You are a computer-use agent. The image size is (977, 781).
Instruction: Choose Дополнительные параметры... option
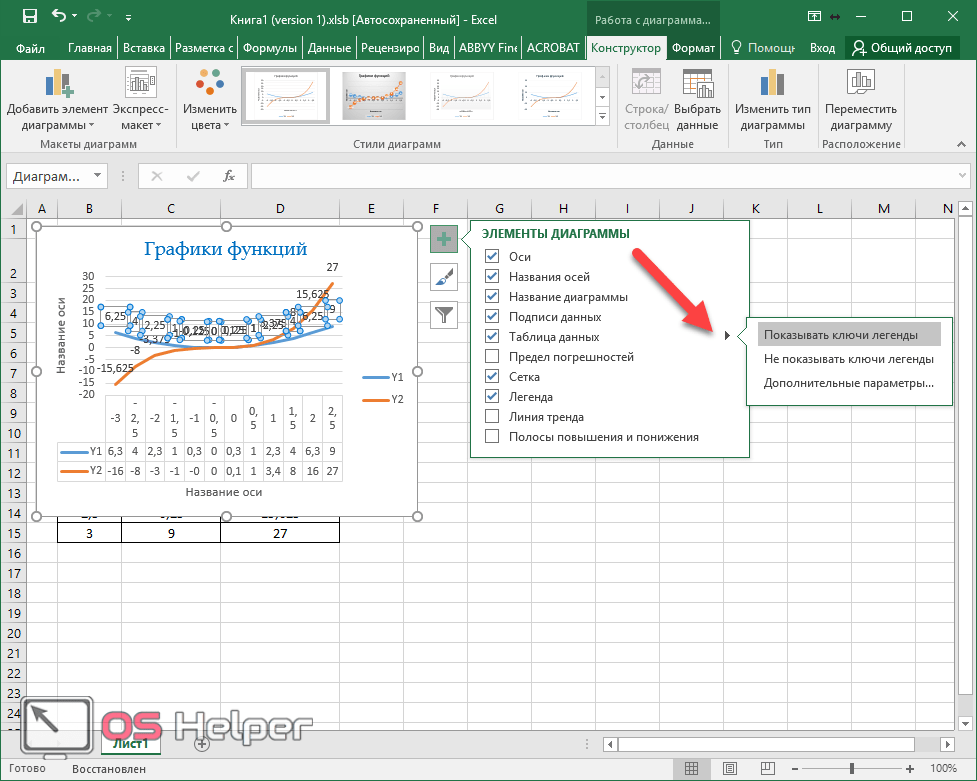848,383
